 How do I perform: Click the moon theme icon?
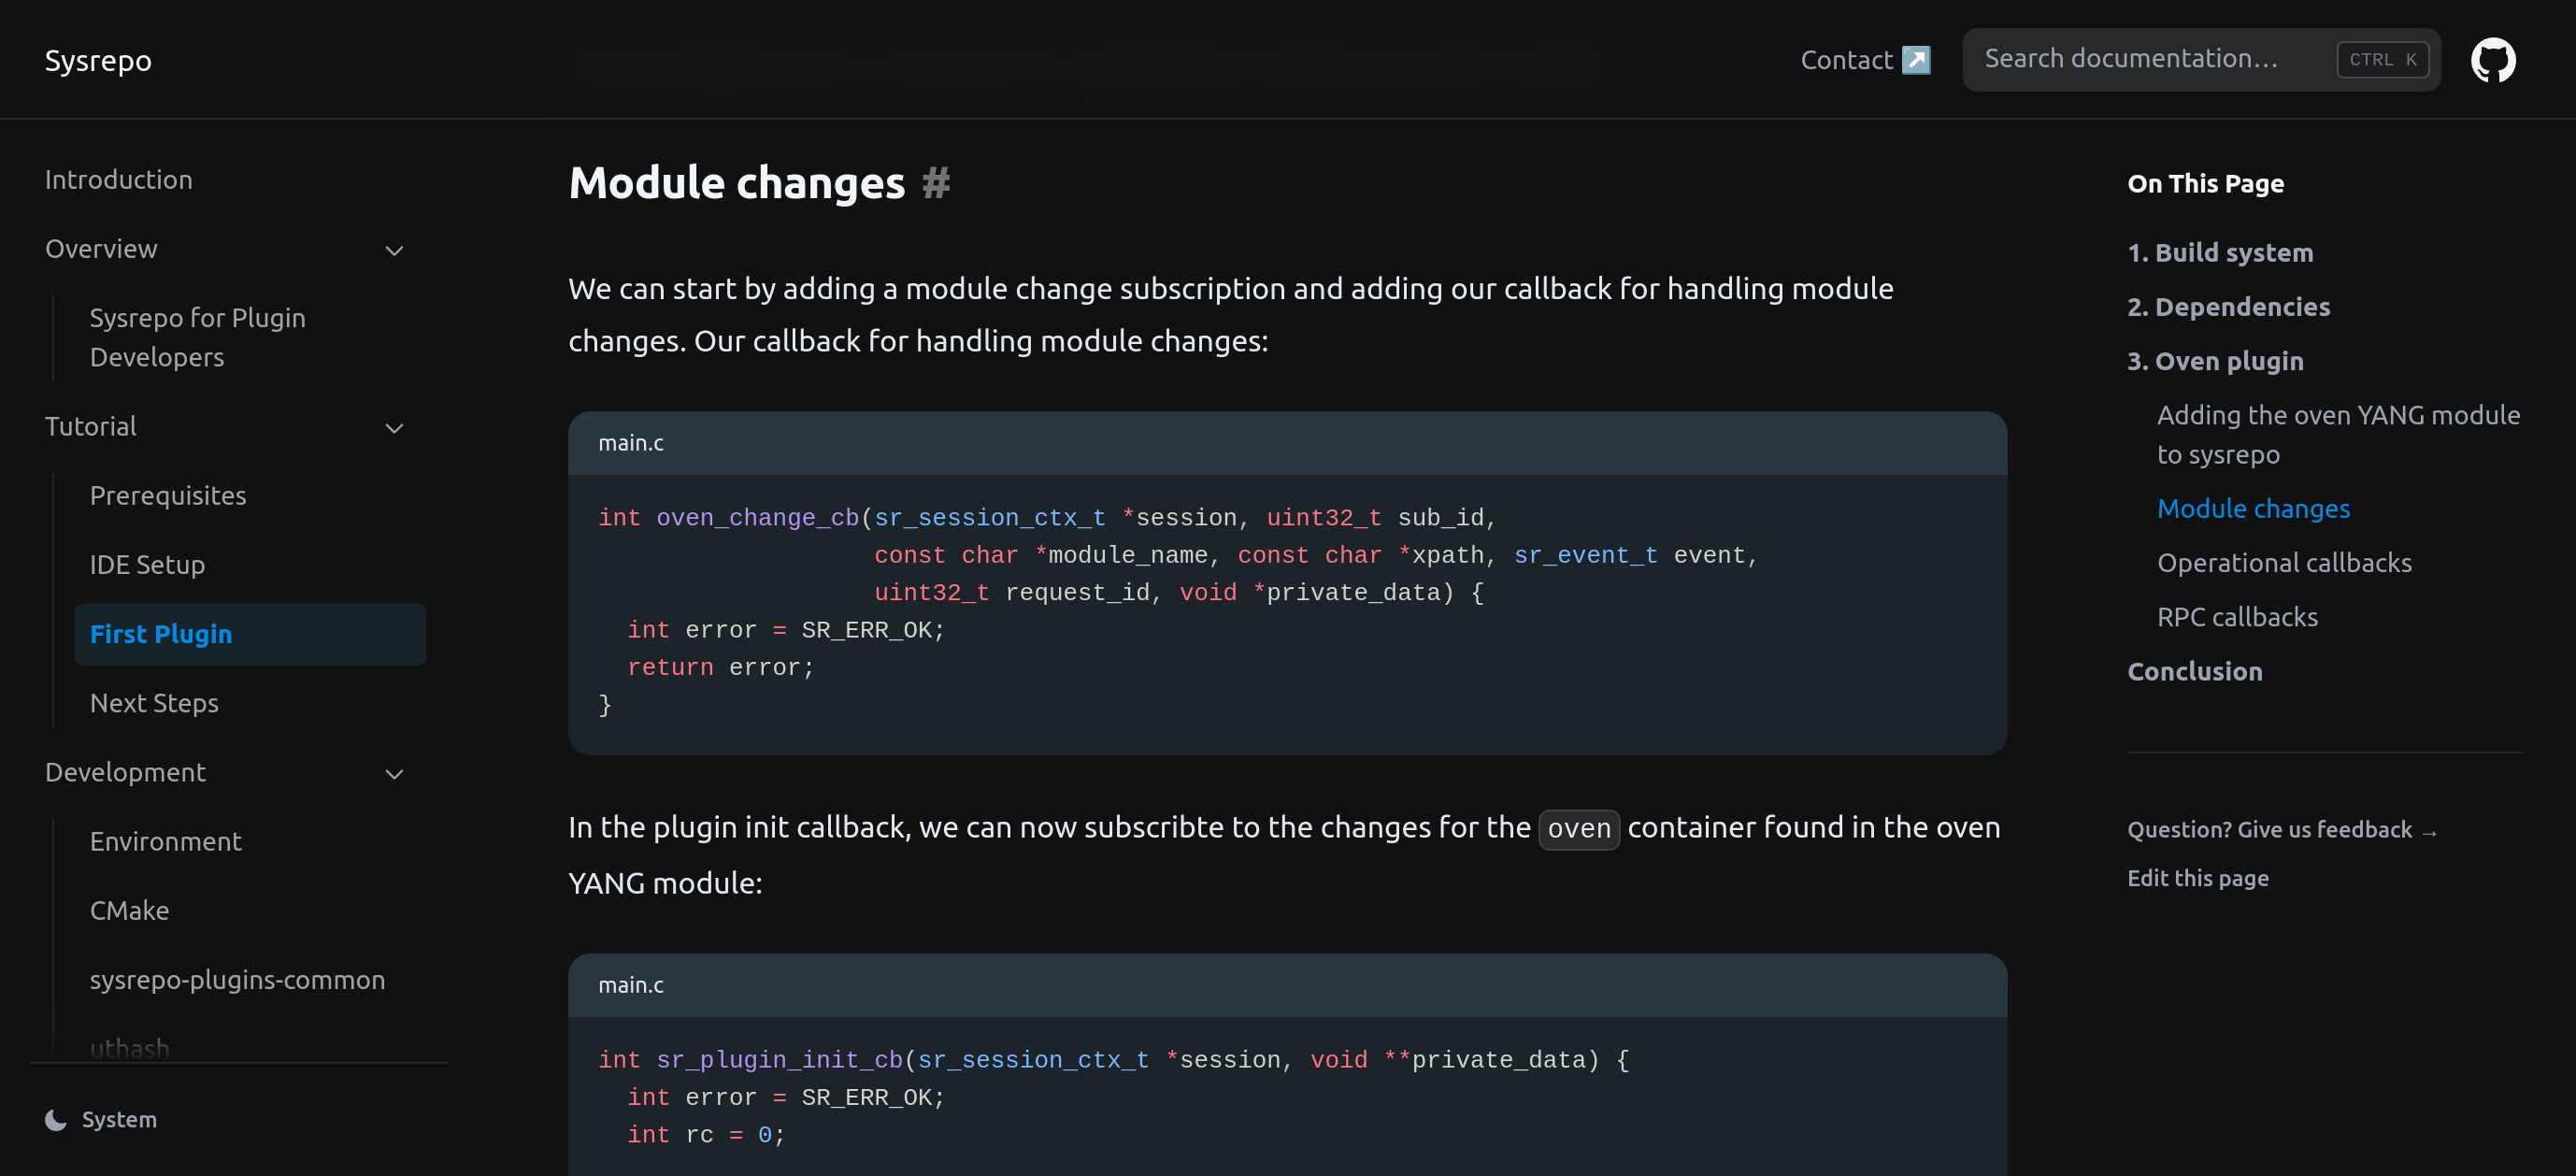(x=56, y=1120)
